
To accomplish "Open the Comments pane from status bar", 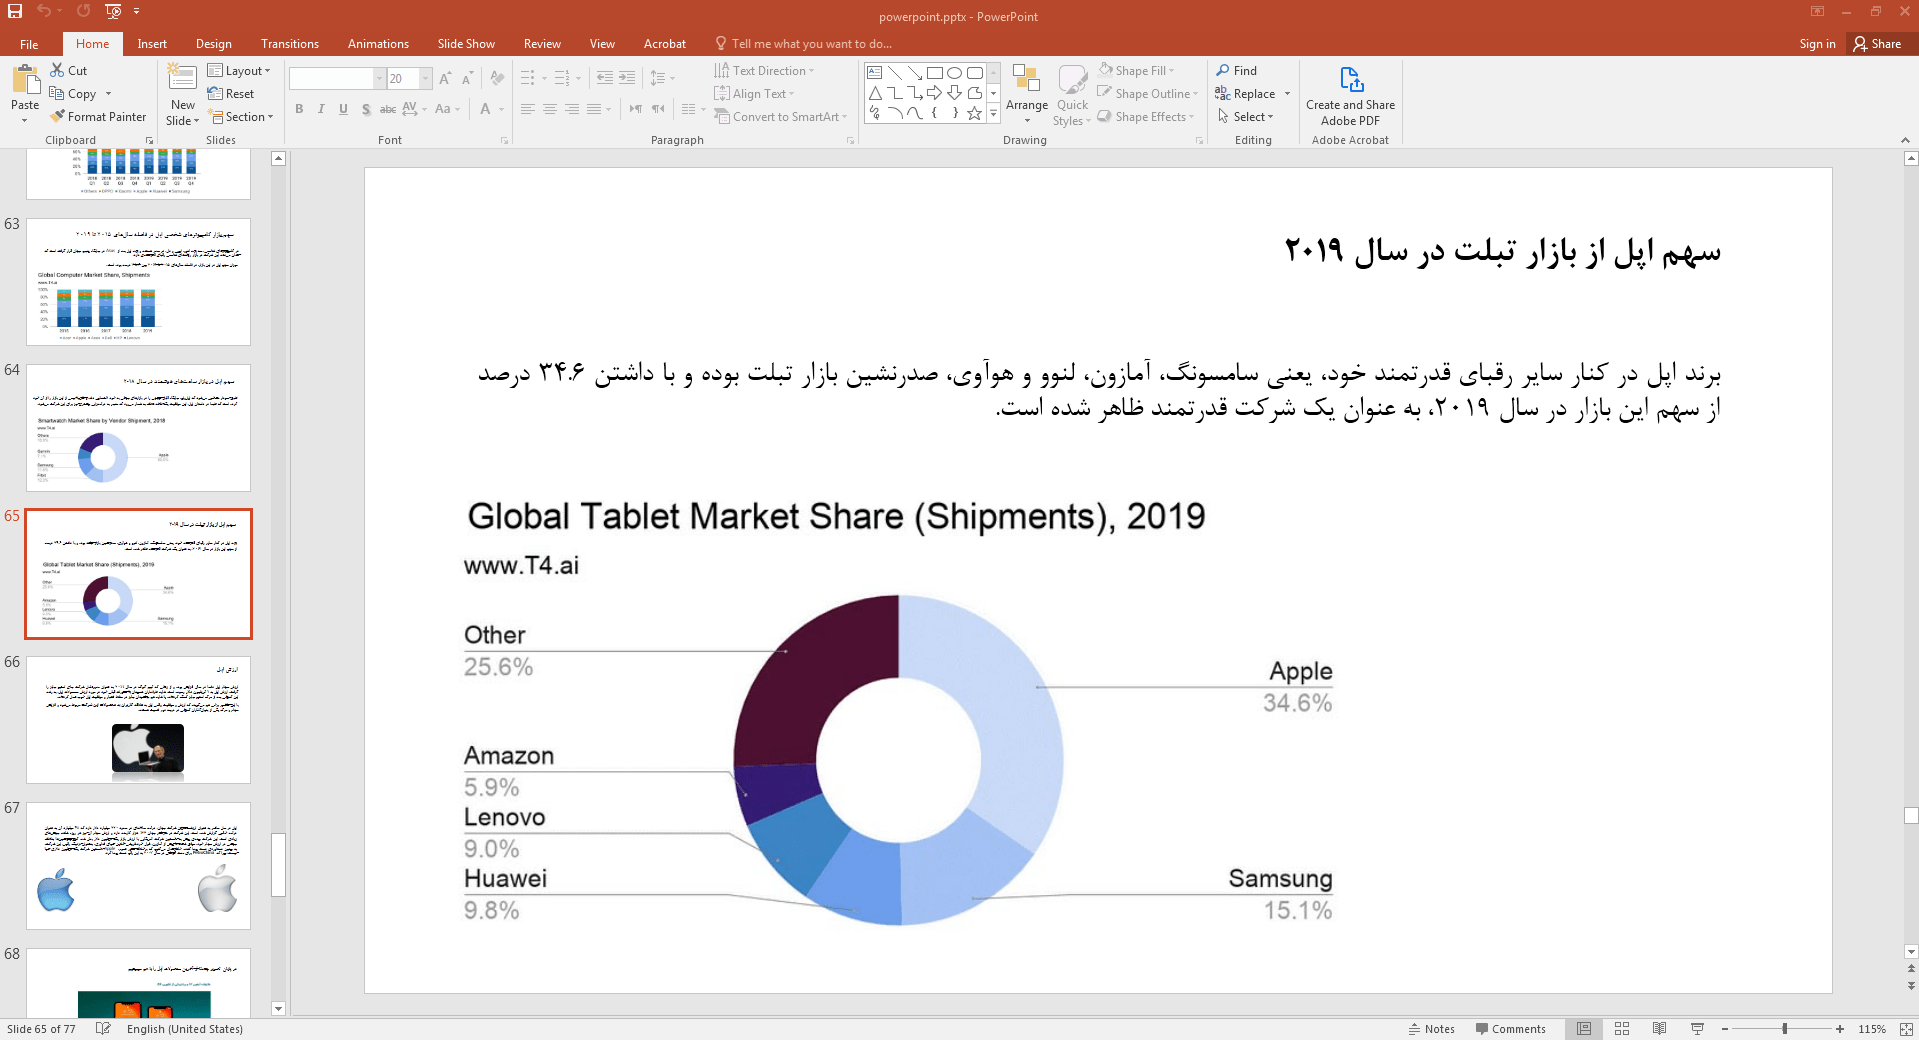I will click(1510, 1029).
